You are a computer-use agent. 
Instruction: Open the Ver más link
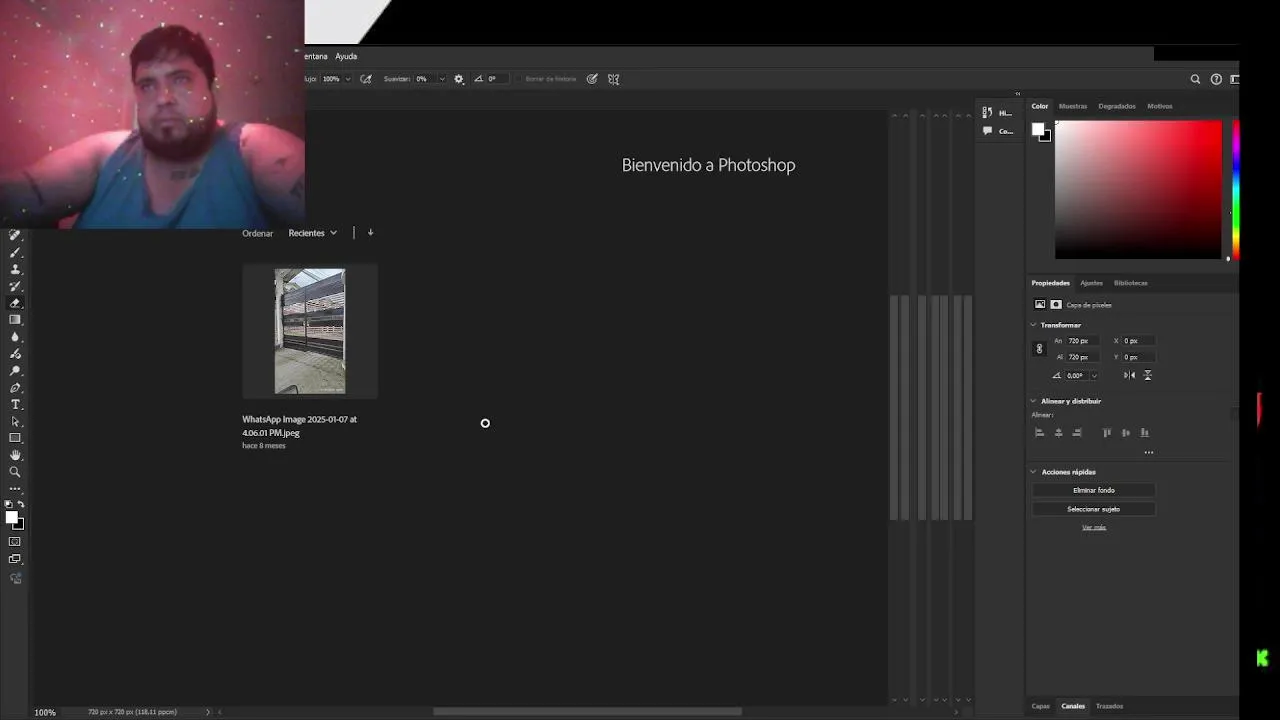[x=1094, y=527]
